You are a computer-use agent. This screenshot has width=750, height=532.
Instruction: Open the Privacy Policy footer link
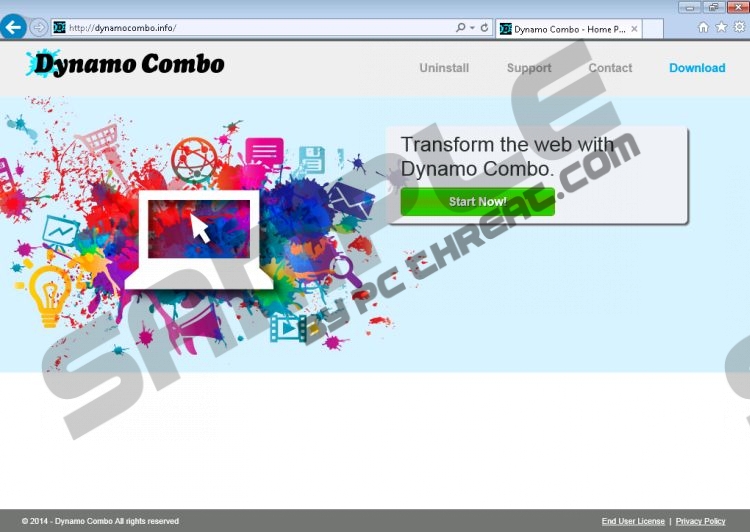click(700, 521)
